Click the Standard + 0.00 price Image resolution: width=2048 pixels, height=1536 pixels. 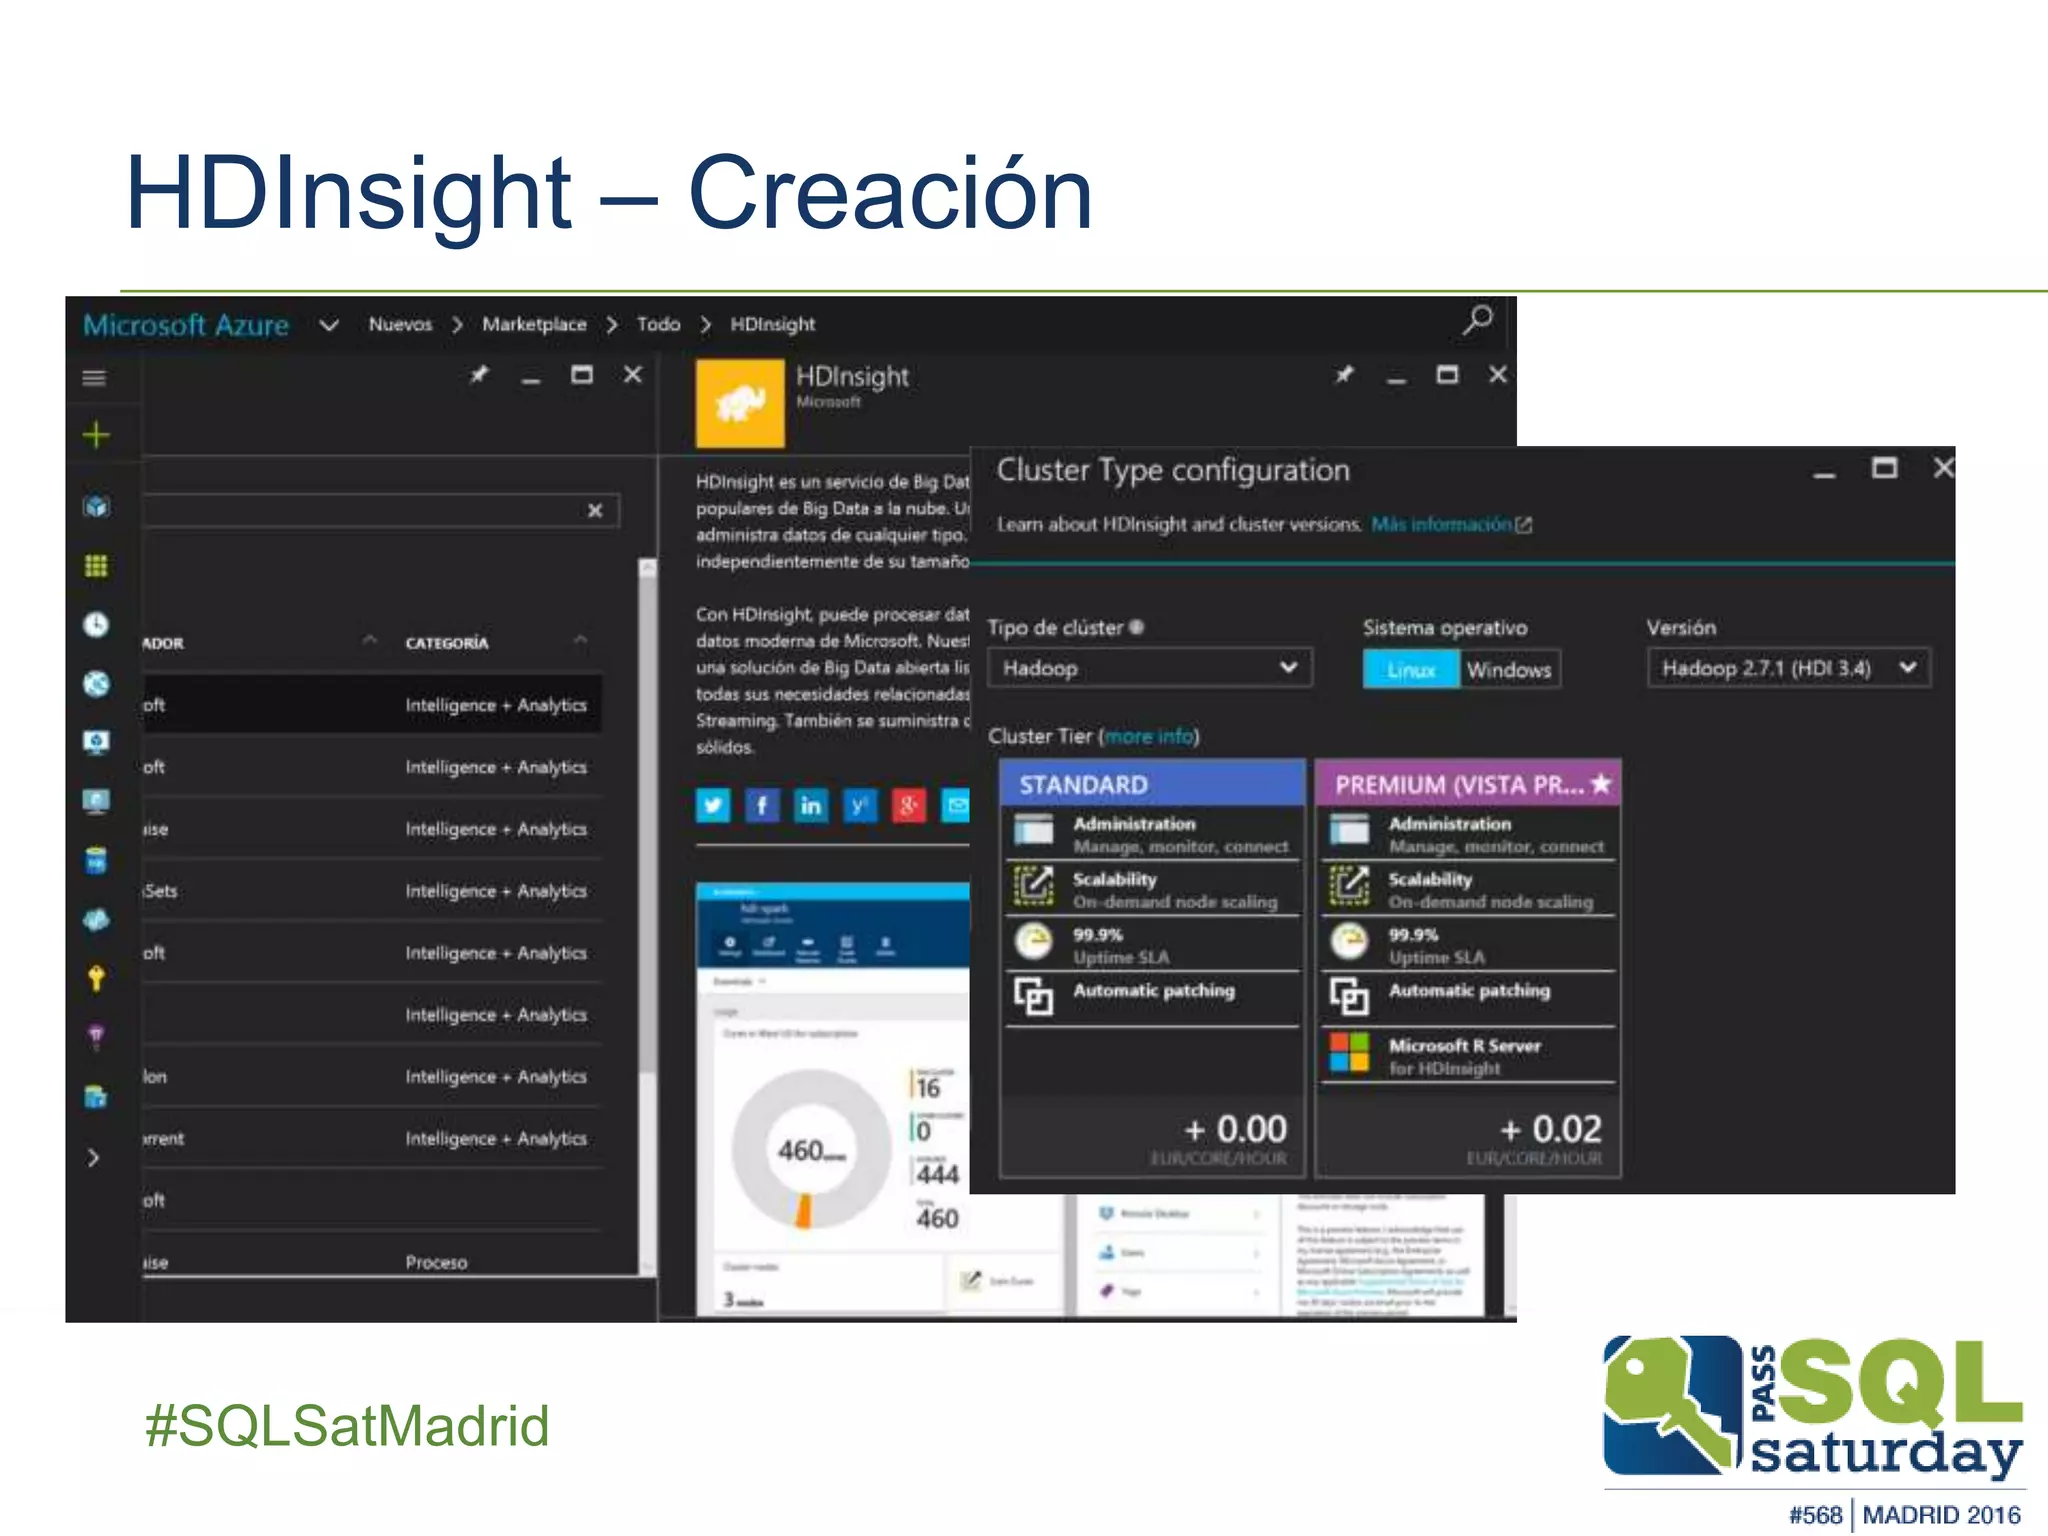coord(1235,1129)
